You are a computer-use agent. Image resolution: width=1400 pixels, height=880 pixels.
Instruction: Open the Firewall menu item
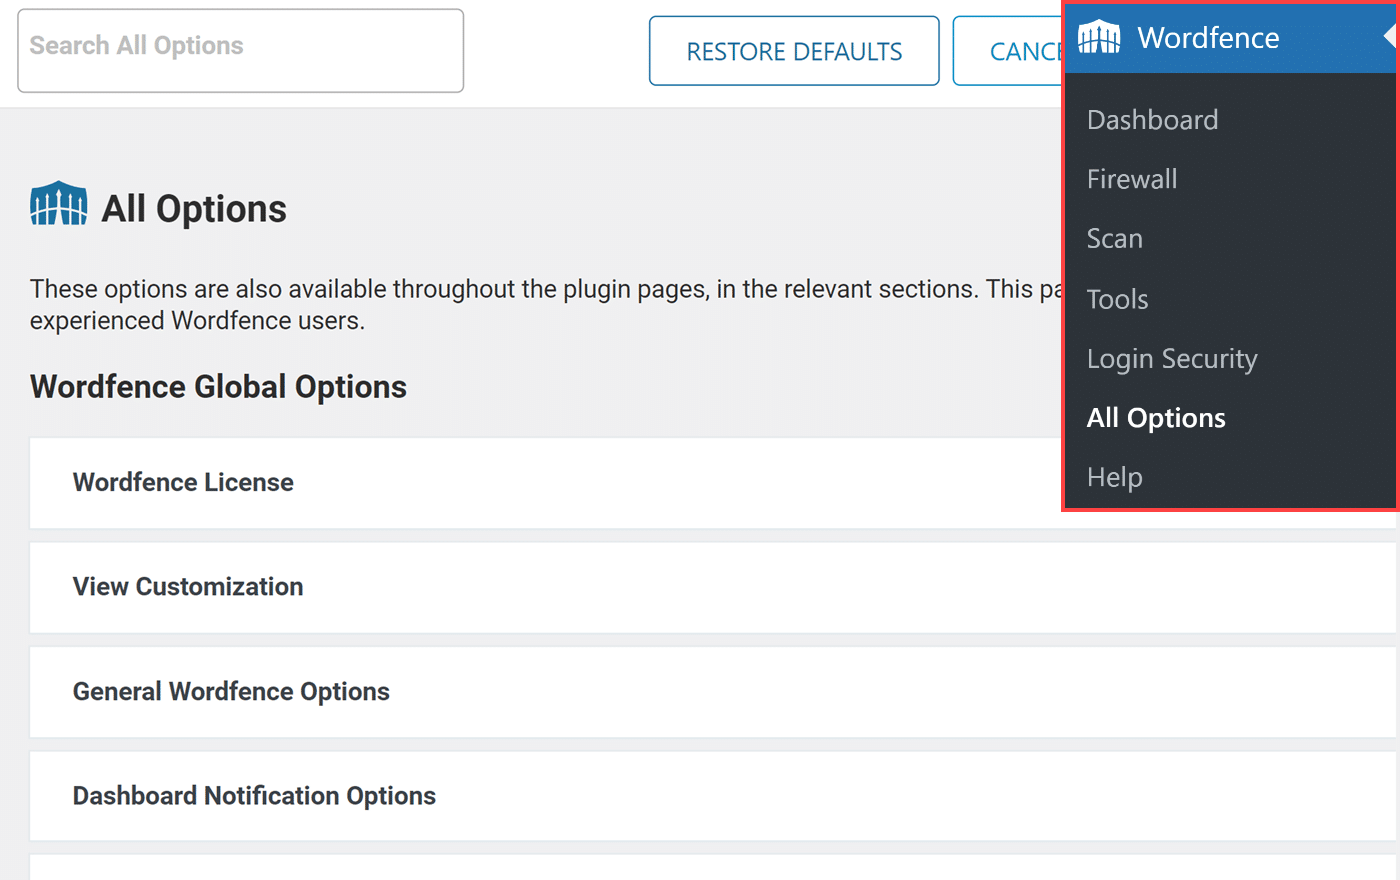(1131, 179)
